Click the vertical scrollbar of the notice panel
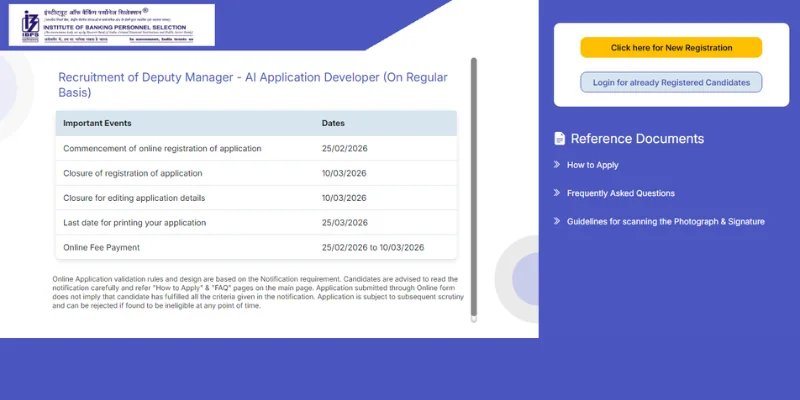 click(474, 188)
